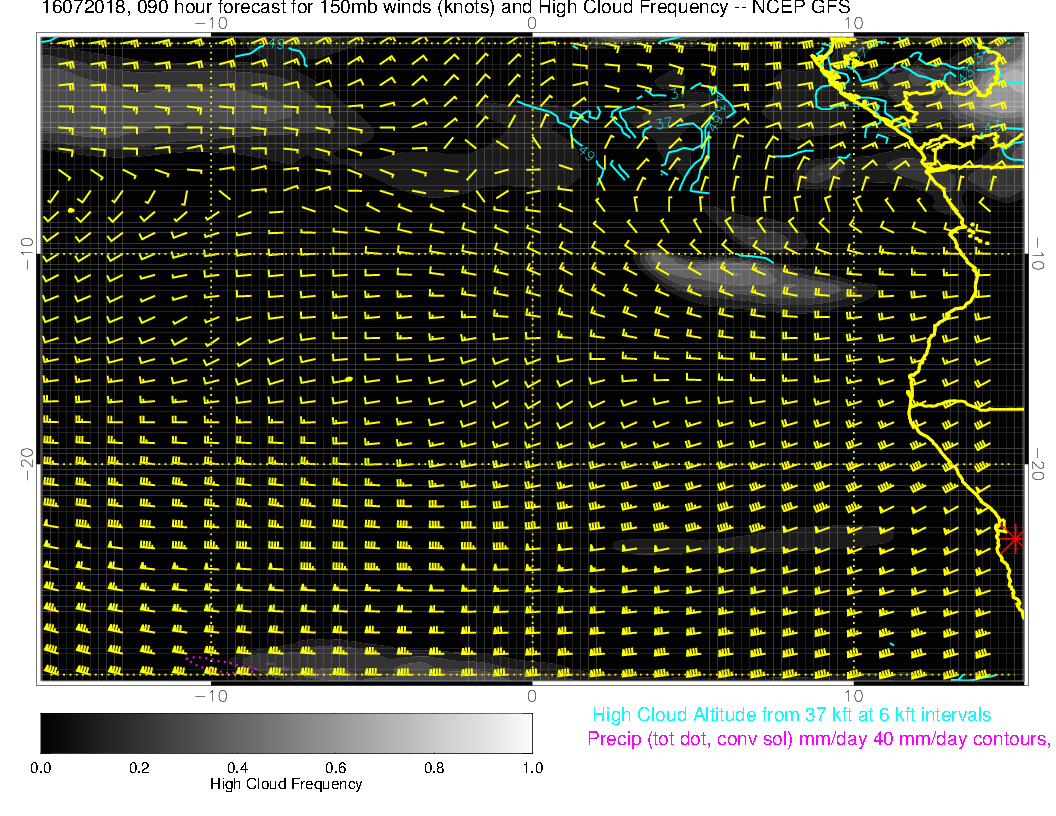Click the elongated gray cloud band near the red marker
This screenshot has height=816, width=1056.
coord(750,540)
